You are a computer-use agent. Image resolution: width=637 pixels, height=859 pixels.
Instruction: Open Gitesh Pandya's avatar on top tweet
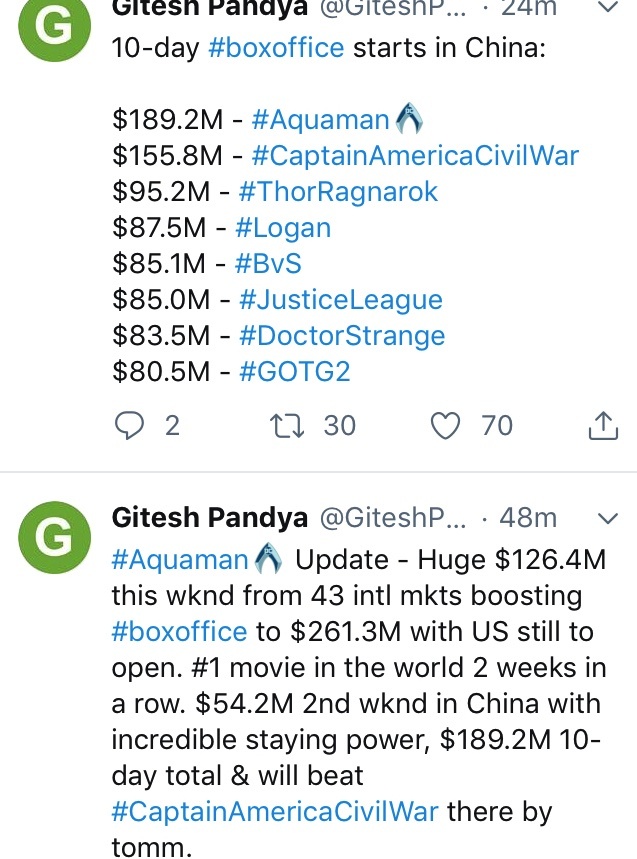54,27
